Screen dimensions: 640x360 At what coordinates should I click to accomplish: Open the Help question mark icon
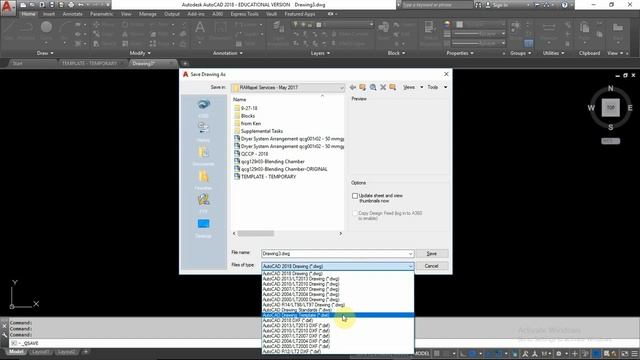[x=564, y=5]
